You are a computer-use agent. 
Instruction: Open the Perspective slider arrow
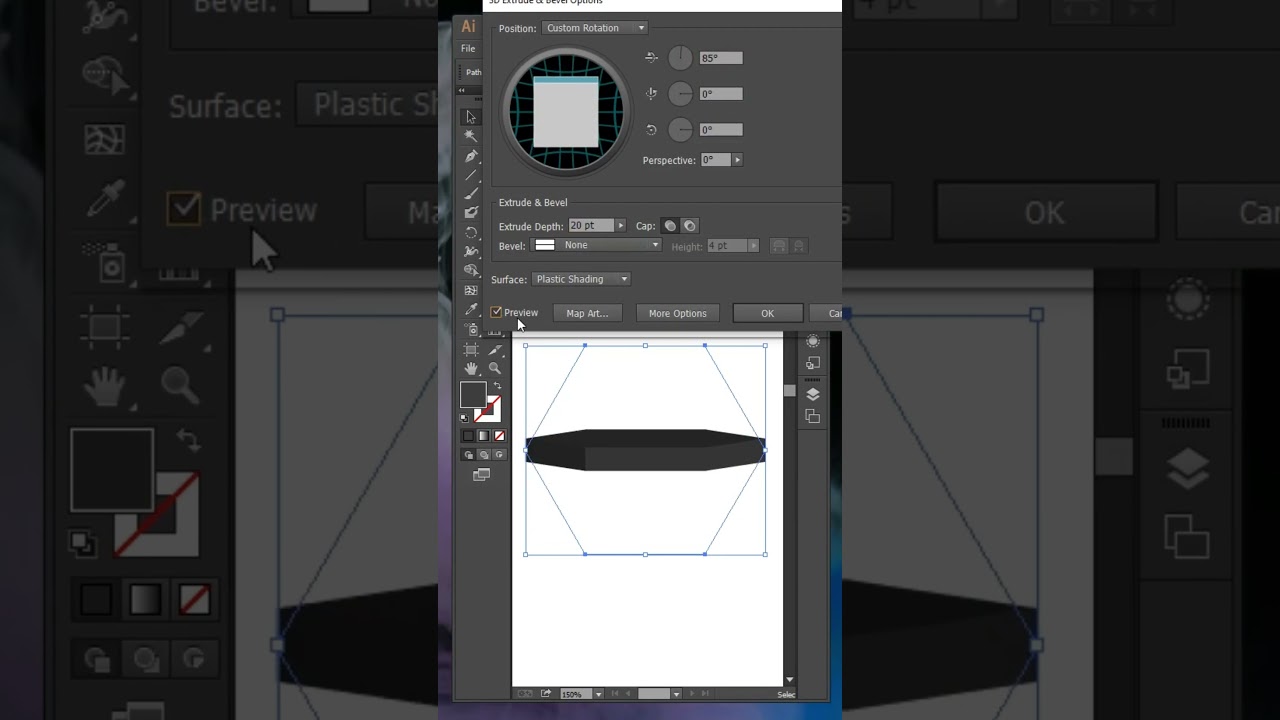point(738,160)
